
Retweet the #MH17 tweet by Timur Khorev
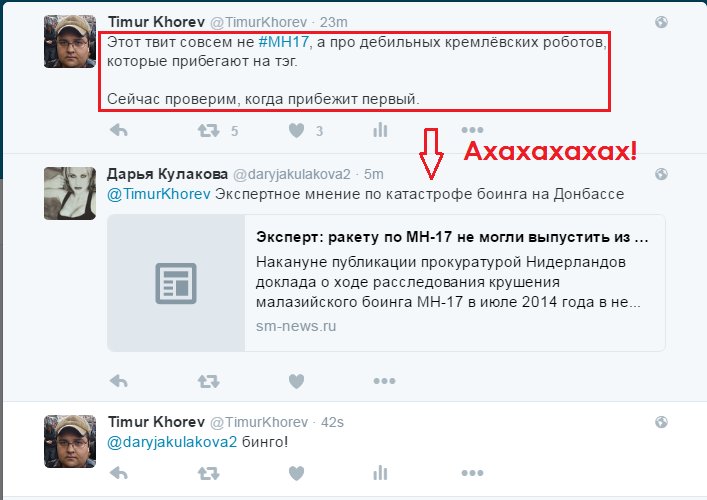point(208,131)
